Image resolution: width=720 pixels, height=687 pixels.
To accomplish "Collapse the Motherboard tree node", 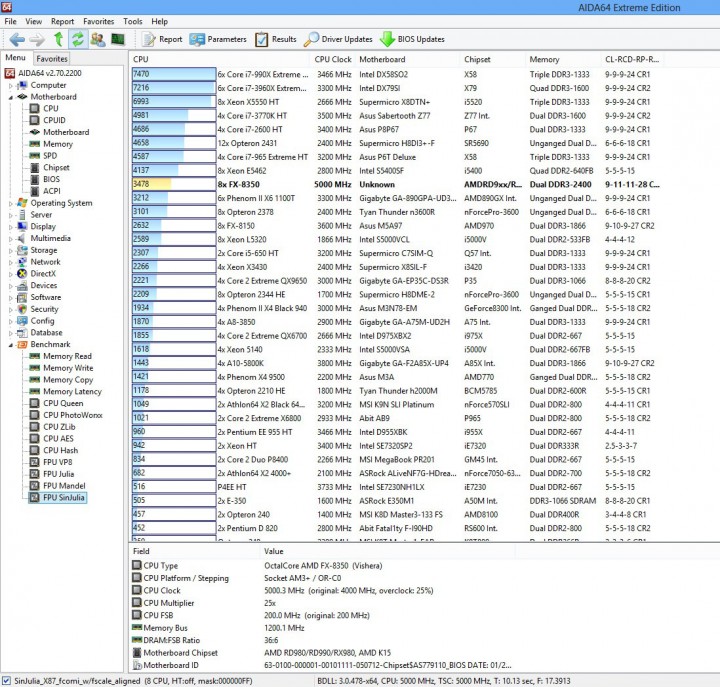I will pos(11,97).
